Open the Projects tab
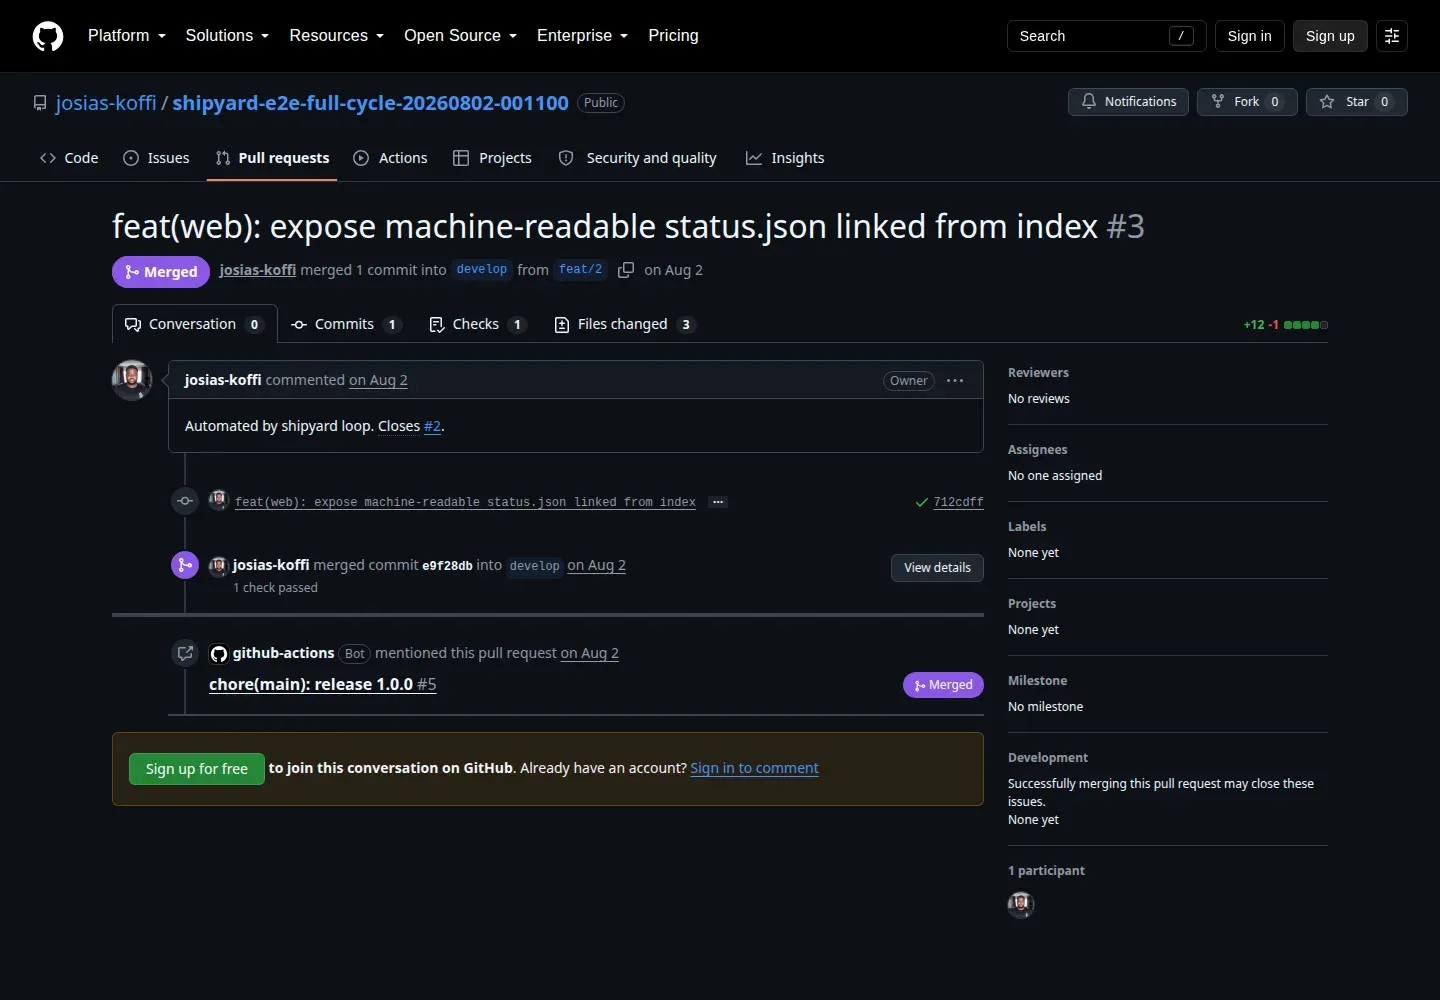The image size is (1440, 1000). tap(492, 158)
